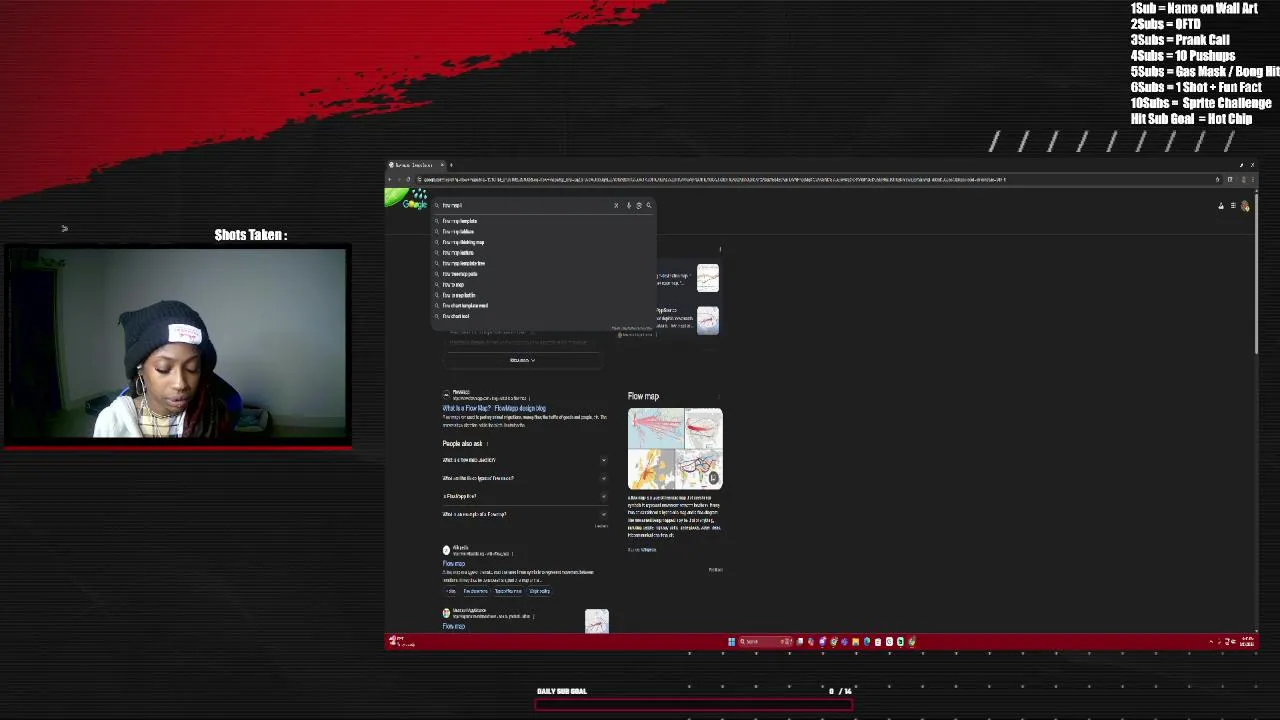Image resolution: width=1280 pixels, height=720 pixels.
Task: Click Feedback below the knowledge panel
Action: [715, 570]
